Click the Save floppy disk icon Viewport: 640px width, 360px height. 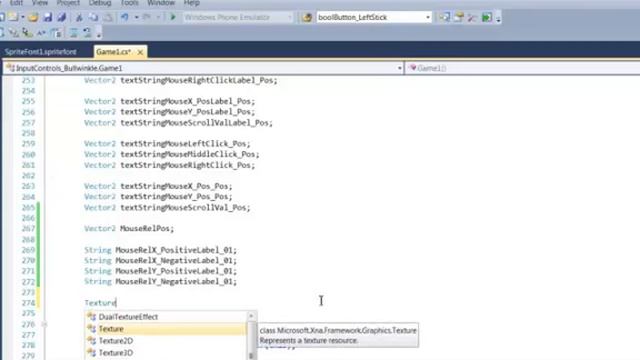pyautogui.click(x=48, y=18)
